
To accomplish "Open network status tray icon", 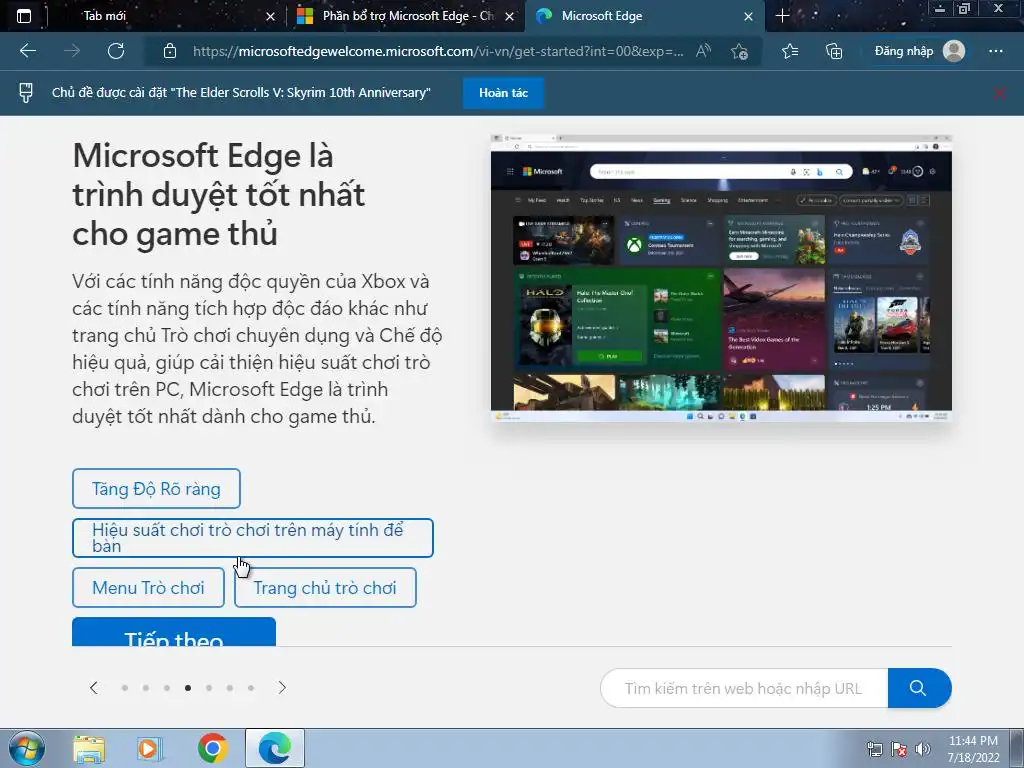I will click(874, 750).
